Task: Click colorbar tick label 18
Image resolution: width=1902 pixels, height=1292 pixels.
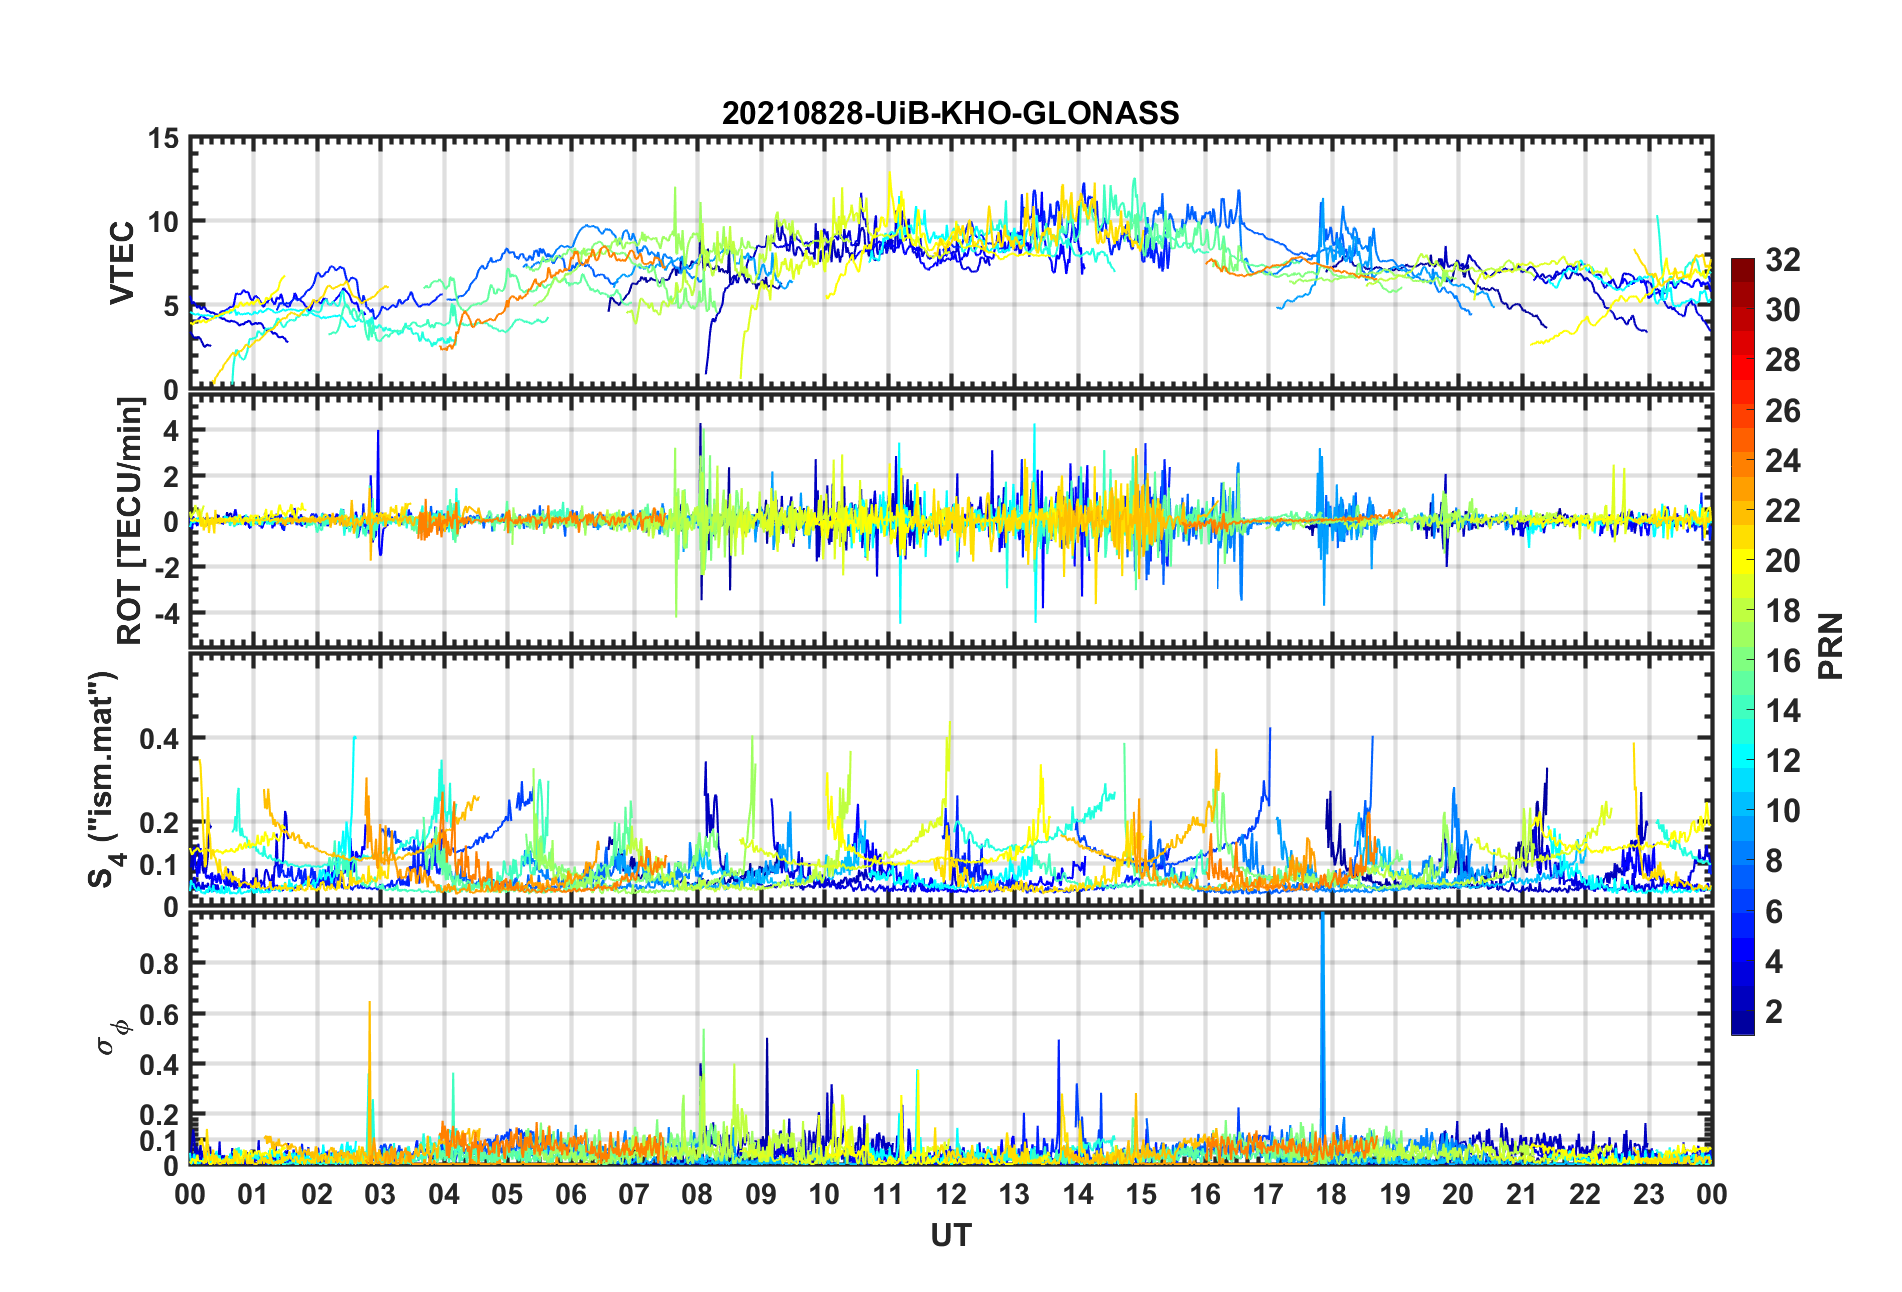Action: pos(1782,610)
